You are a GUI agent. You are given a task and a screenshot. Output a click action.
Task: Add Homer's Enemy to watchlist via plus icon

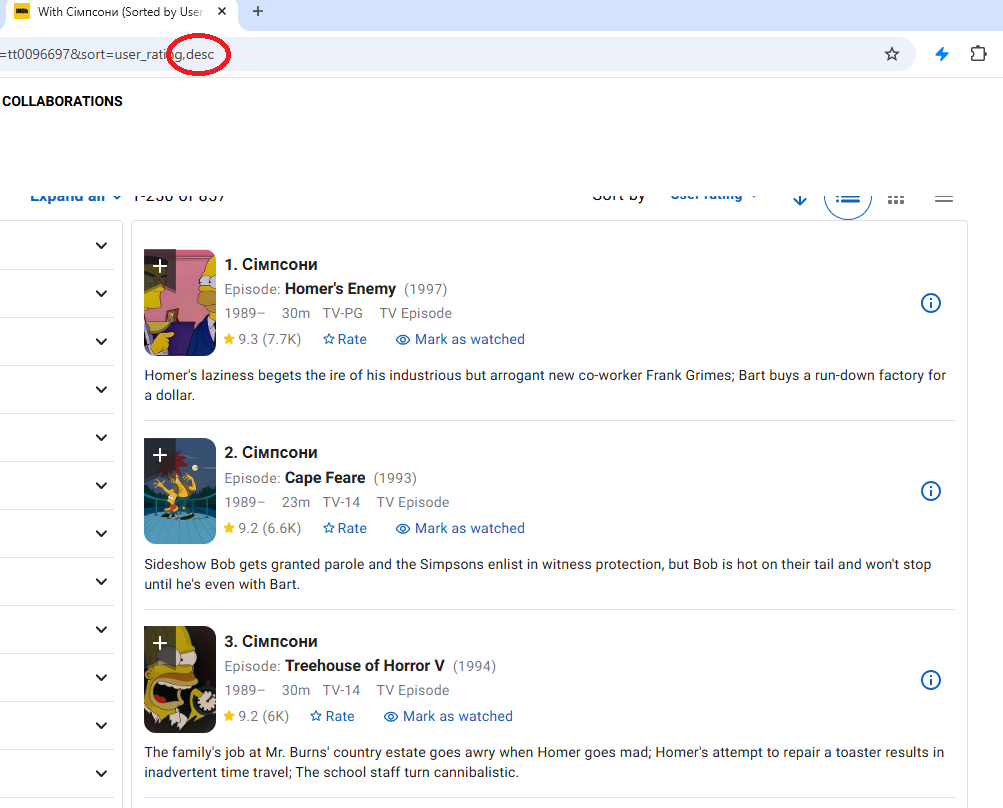point(160,265)
